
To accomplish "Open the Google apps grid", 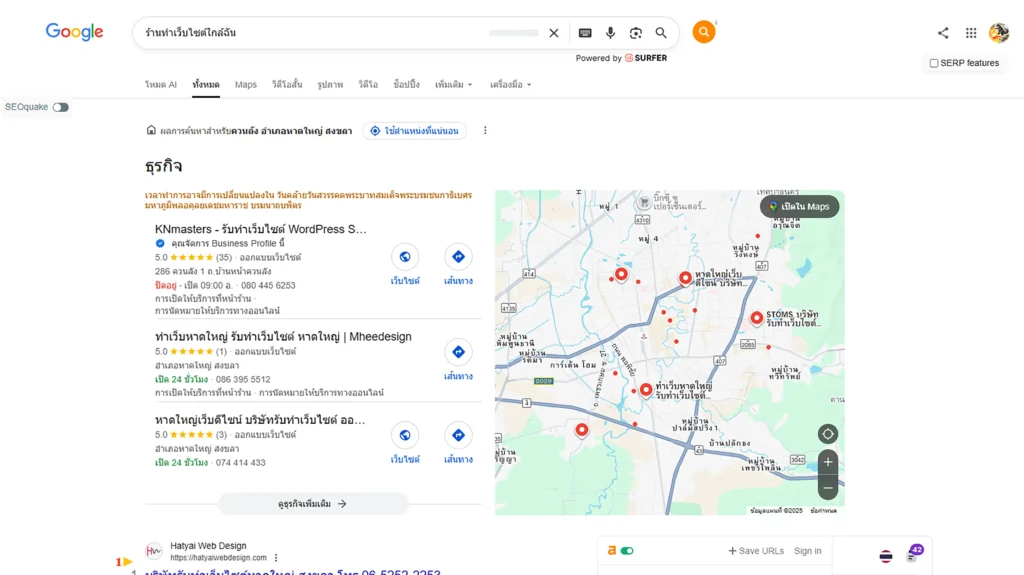I will pos(971,33).
